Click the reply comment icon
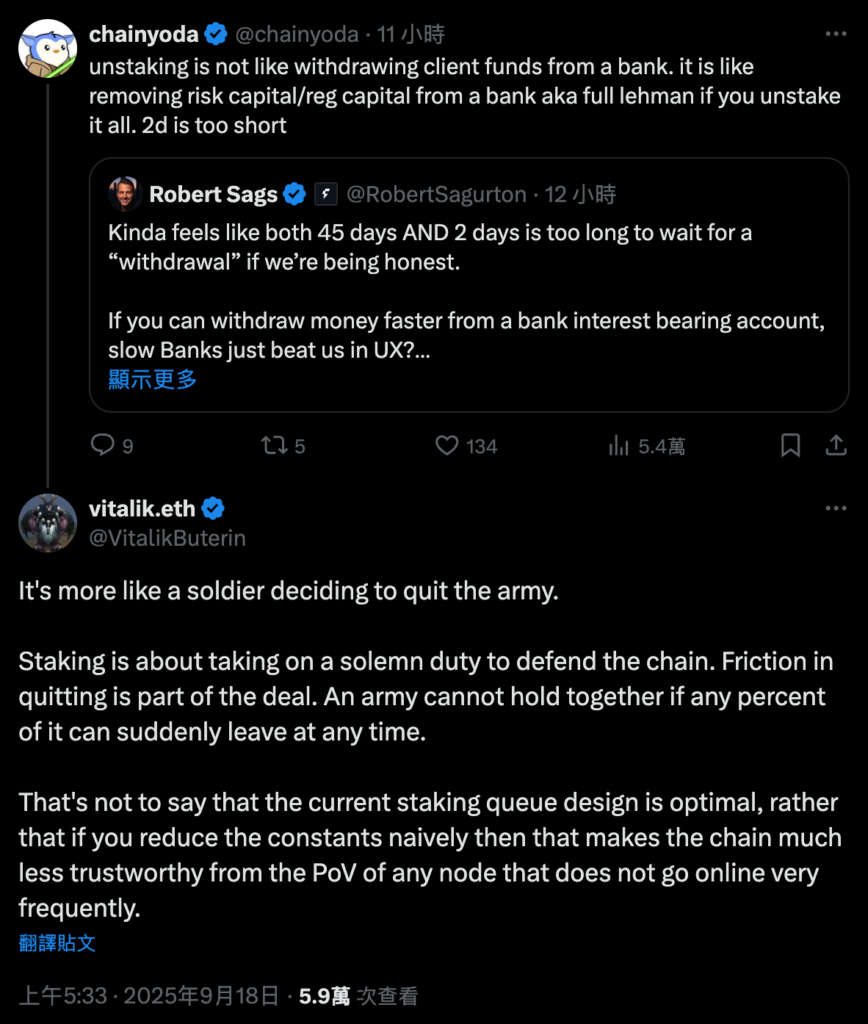The height and width of the screenshot is (1024, 868). pyautogui.click(x=103, y=445)
